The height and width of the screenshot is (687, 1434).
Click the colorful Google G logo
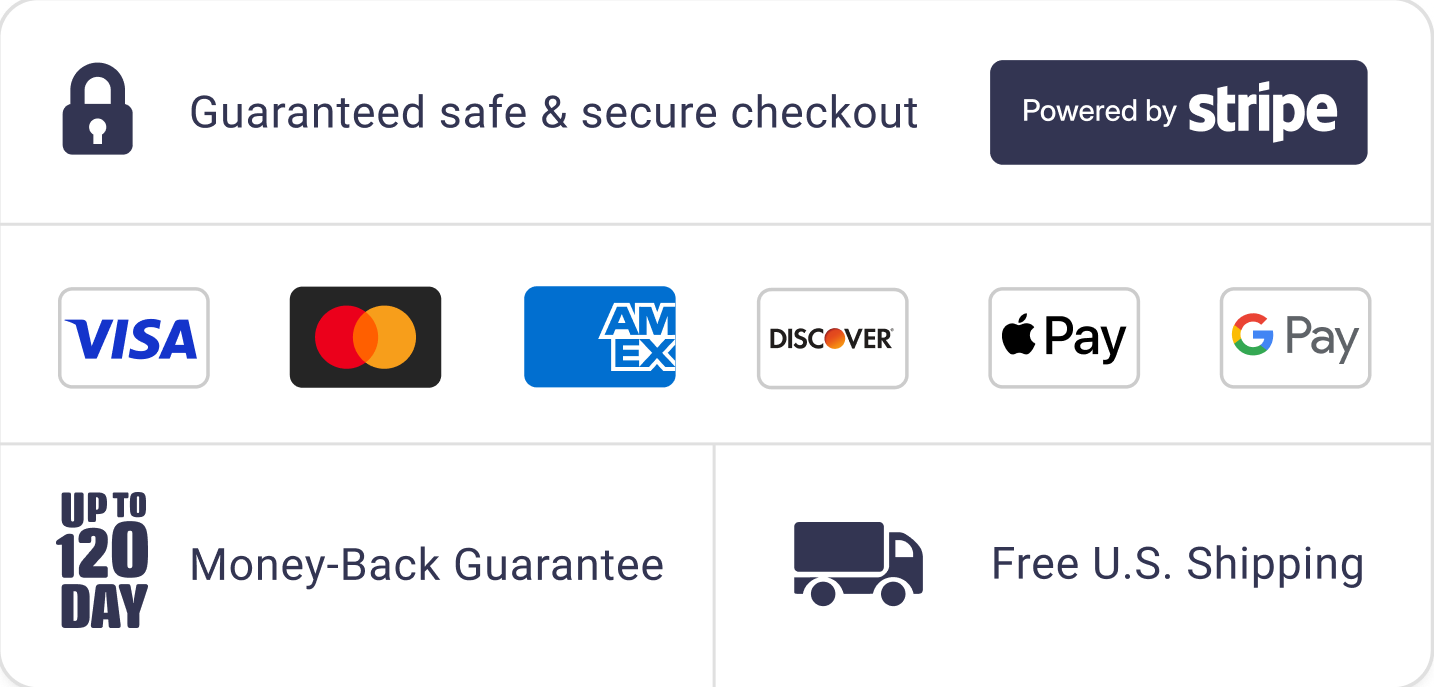[x=1252, y=335]
